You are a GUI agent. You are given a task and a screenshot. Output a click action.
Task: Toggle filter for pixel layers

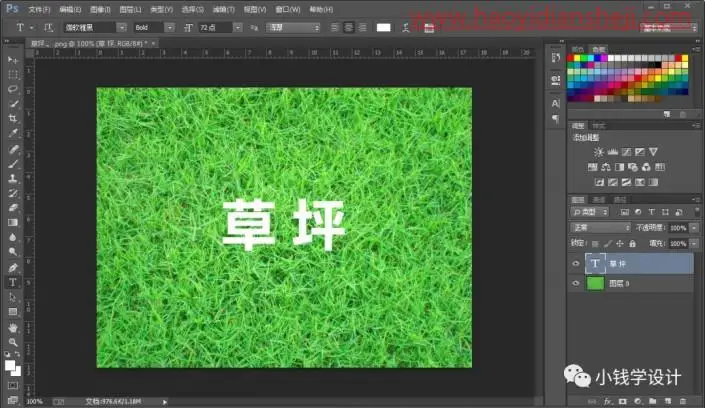(x=625, y=212)
